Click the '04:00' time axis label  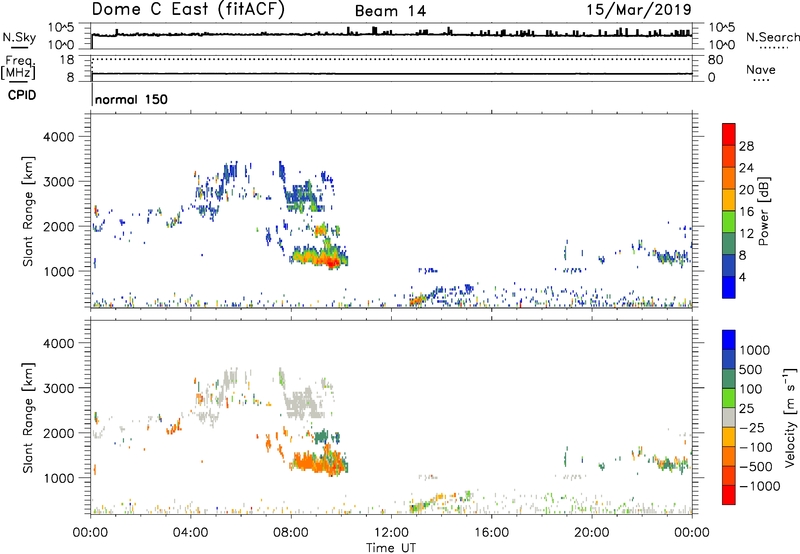coord(190,533)
